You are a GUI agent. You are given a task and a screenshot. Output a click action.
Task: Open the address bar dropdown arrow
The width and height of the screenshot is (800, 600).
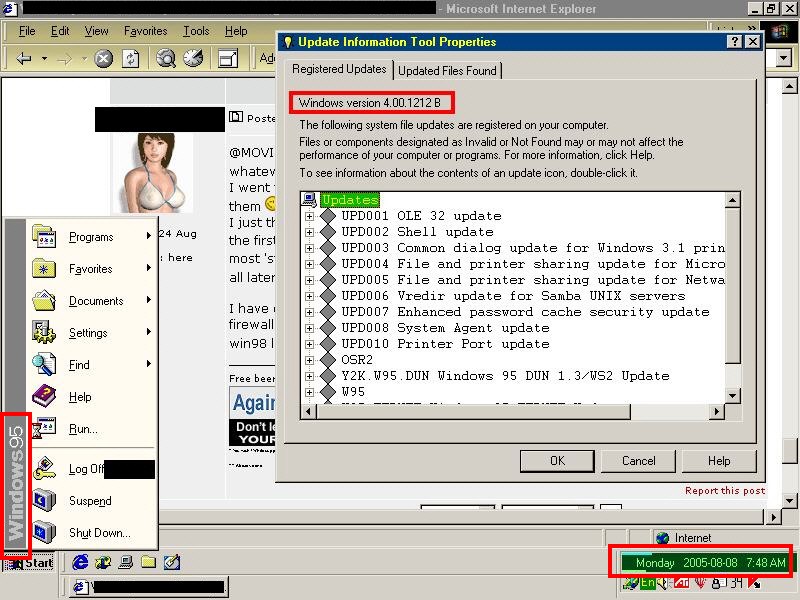click(785, 58)
